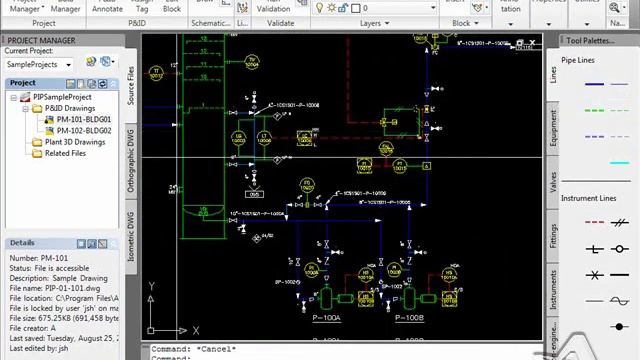Choose the L-marked instrument line tool

tap(594, 249)
